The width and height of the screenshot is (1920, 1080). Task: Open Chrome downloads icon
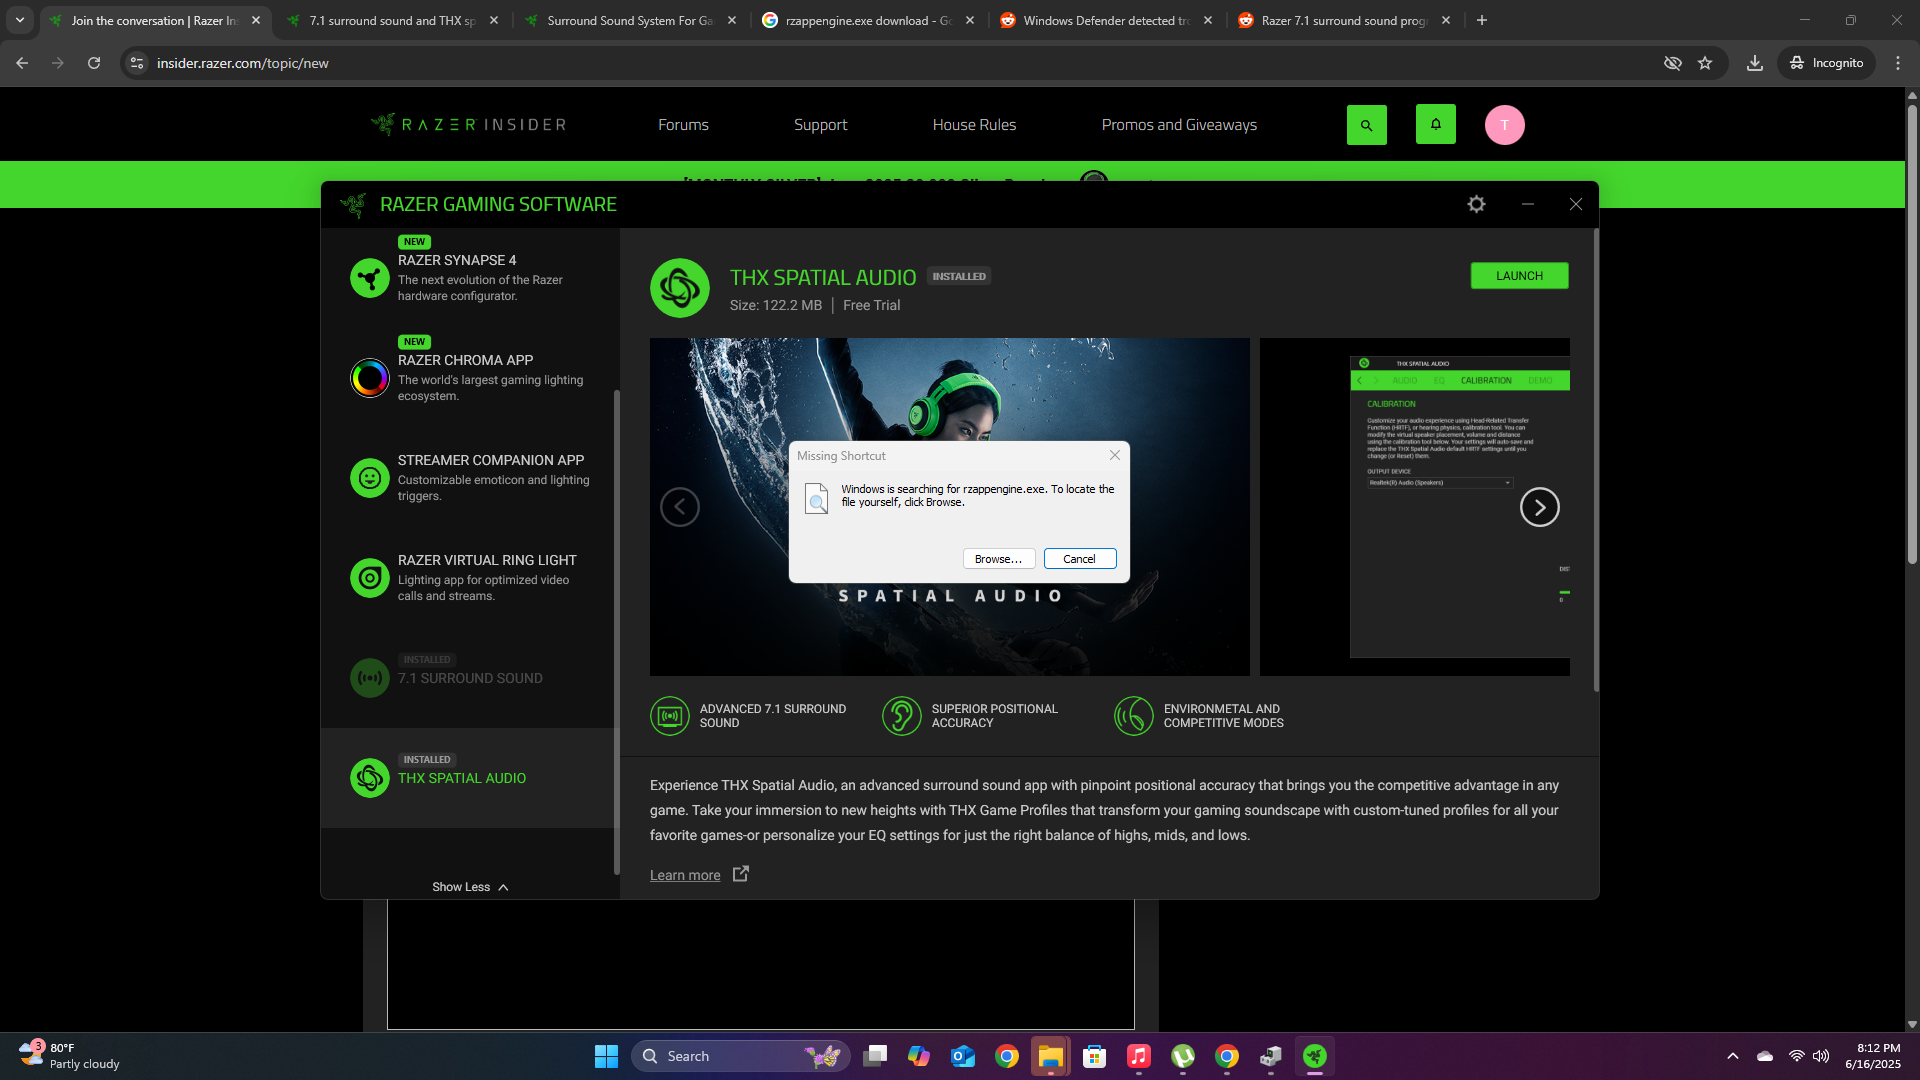click(1755, 63)
